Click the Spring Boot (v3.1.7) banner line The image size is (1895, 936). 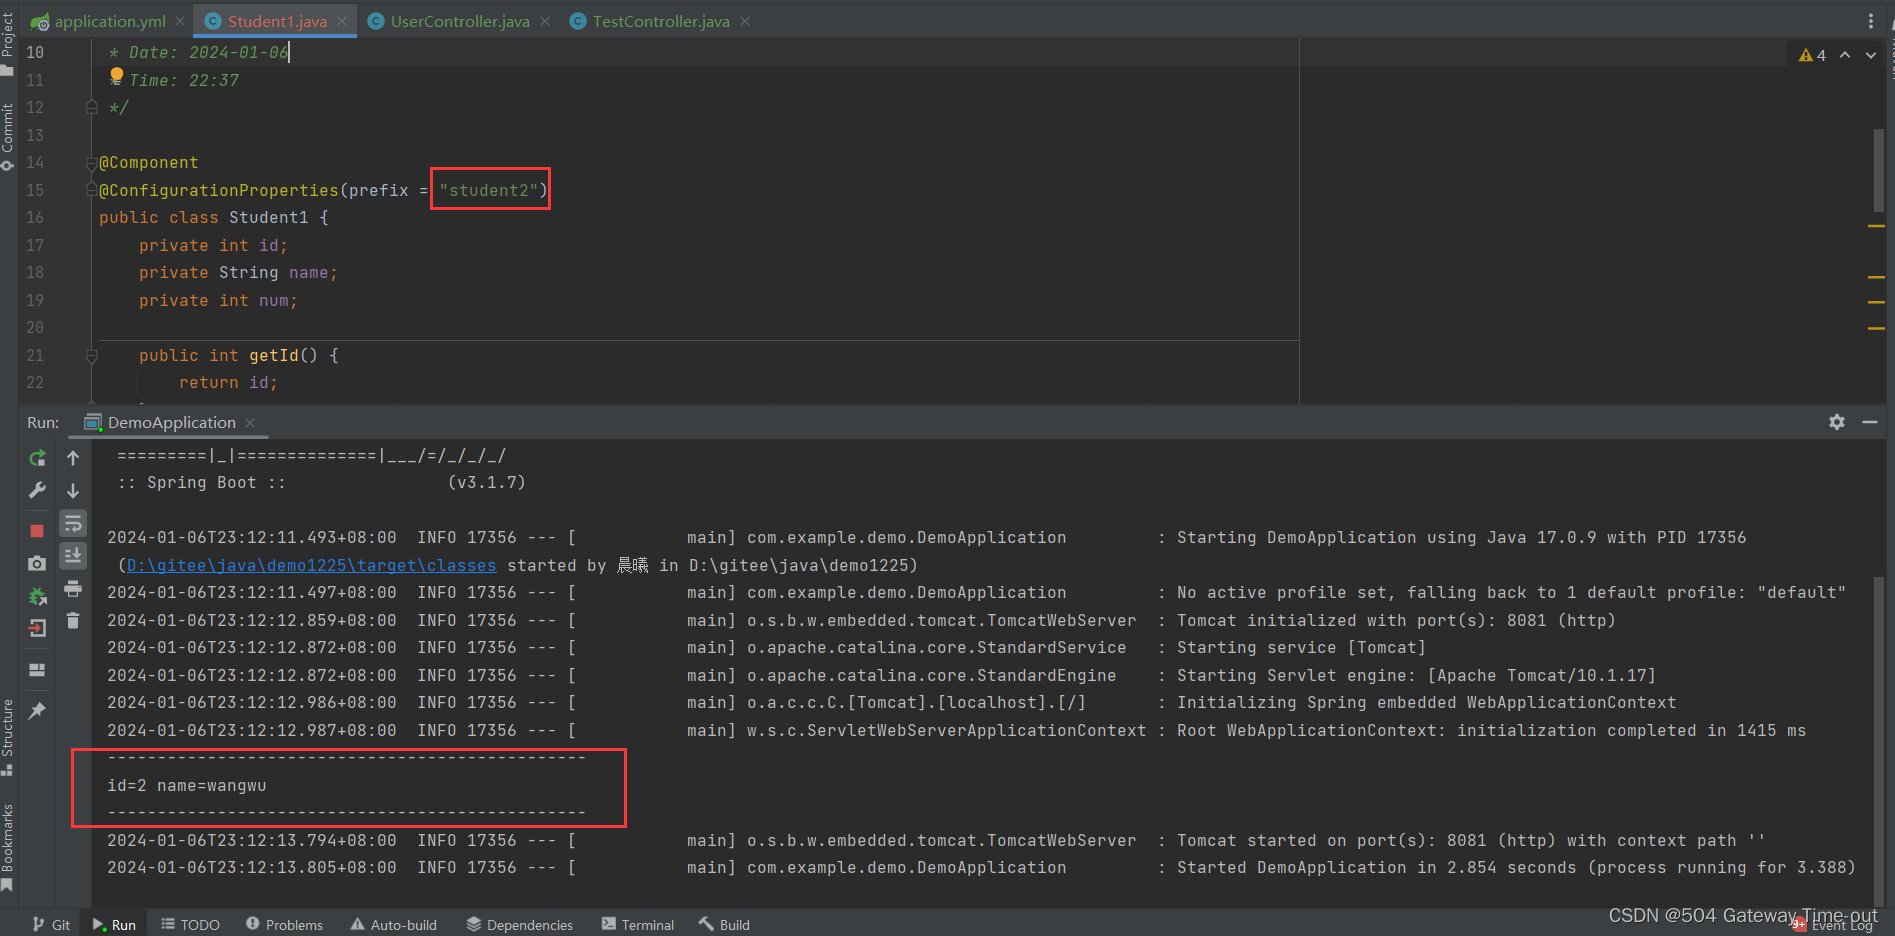tap(321, 483)
